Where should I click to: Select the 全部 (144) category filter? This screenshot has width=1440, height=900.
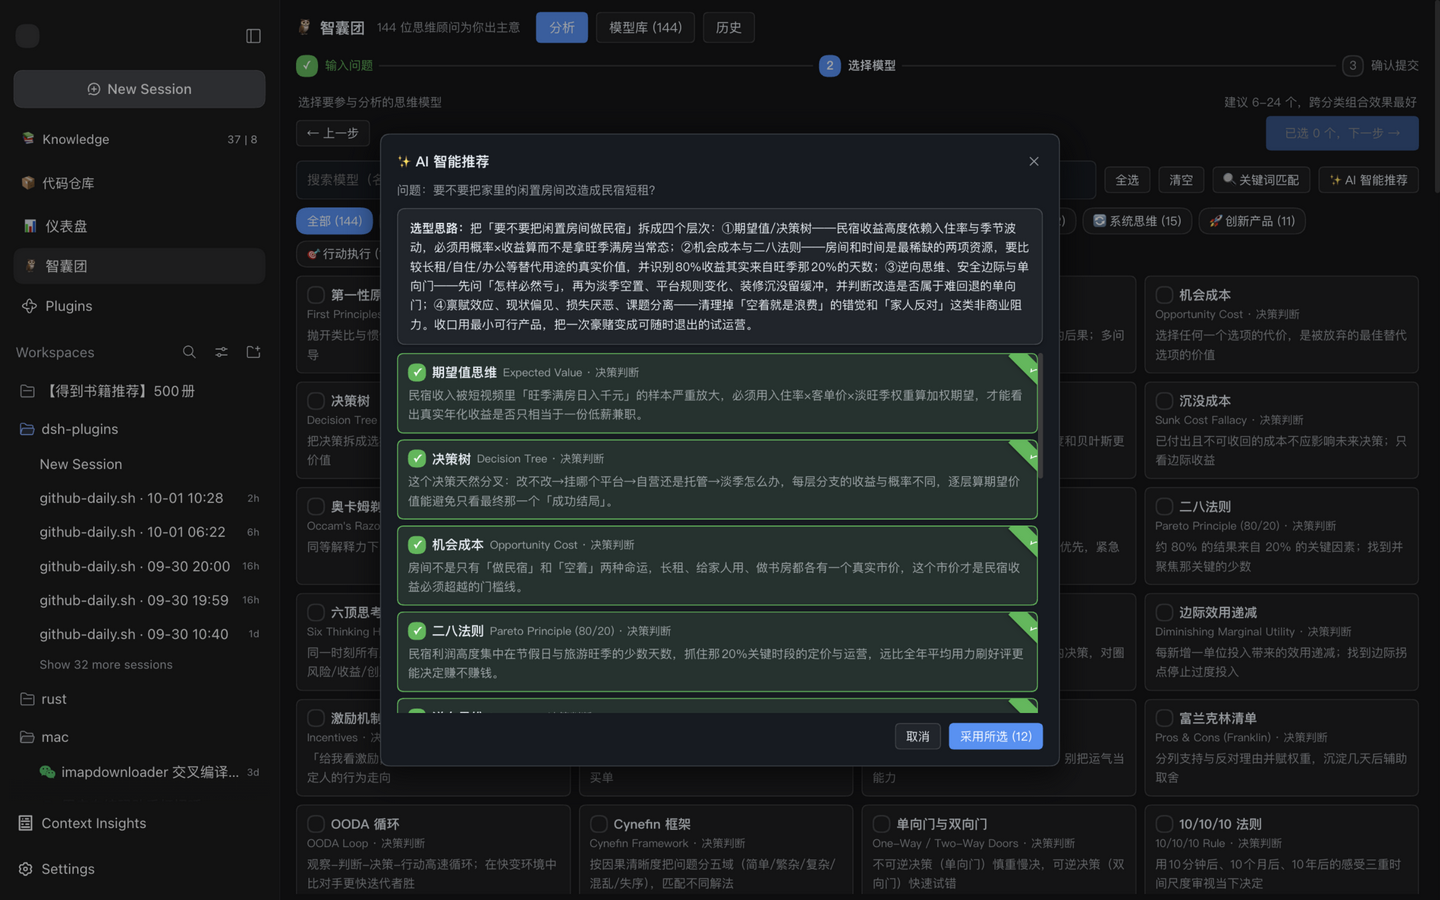tap(335, 221)
